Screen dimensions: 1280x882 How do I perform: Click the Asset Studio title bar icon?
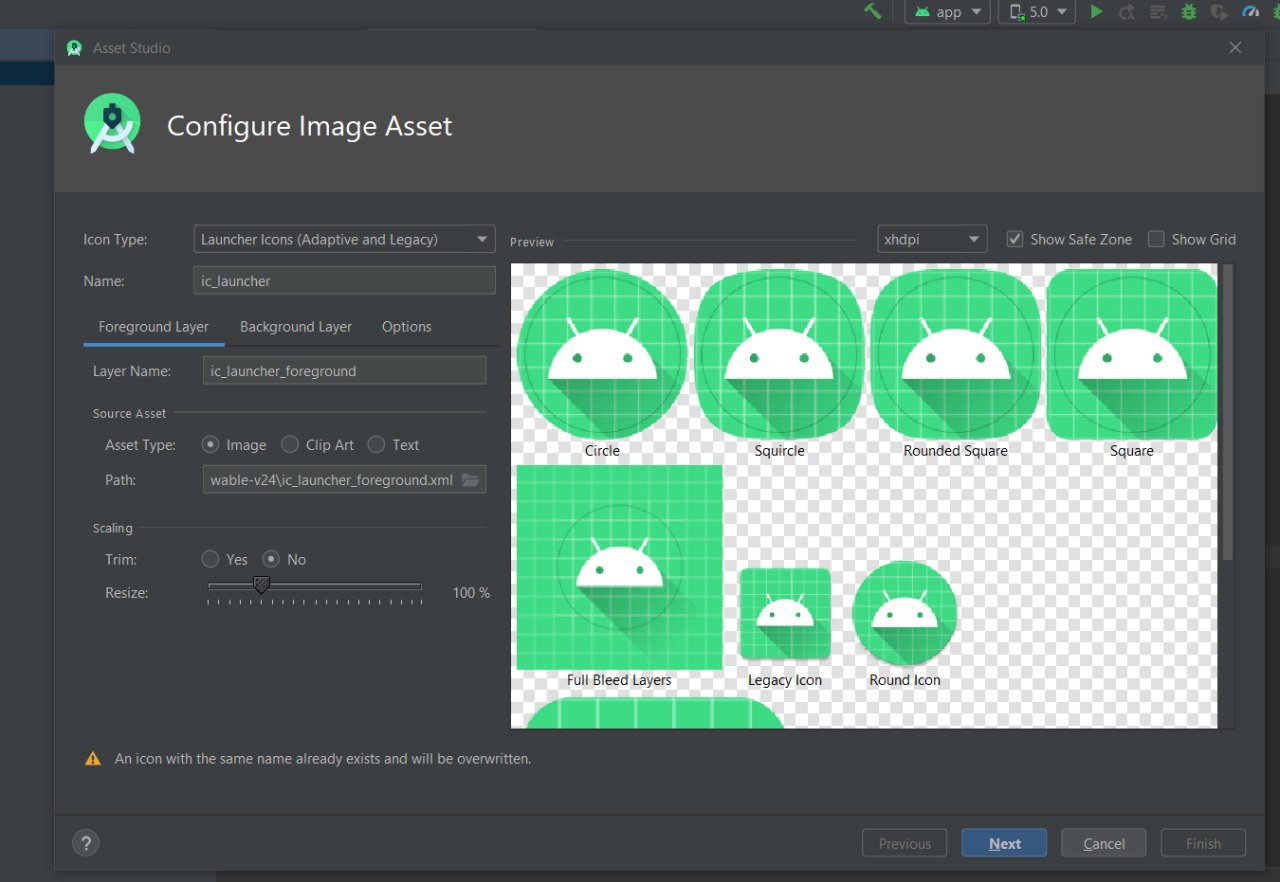[x=74, y=48]
